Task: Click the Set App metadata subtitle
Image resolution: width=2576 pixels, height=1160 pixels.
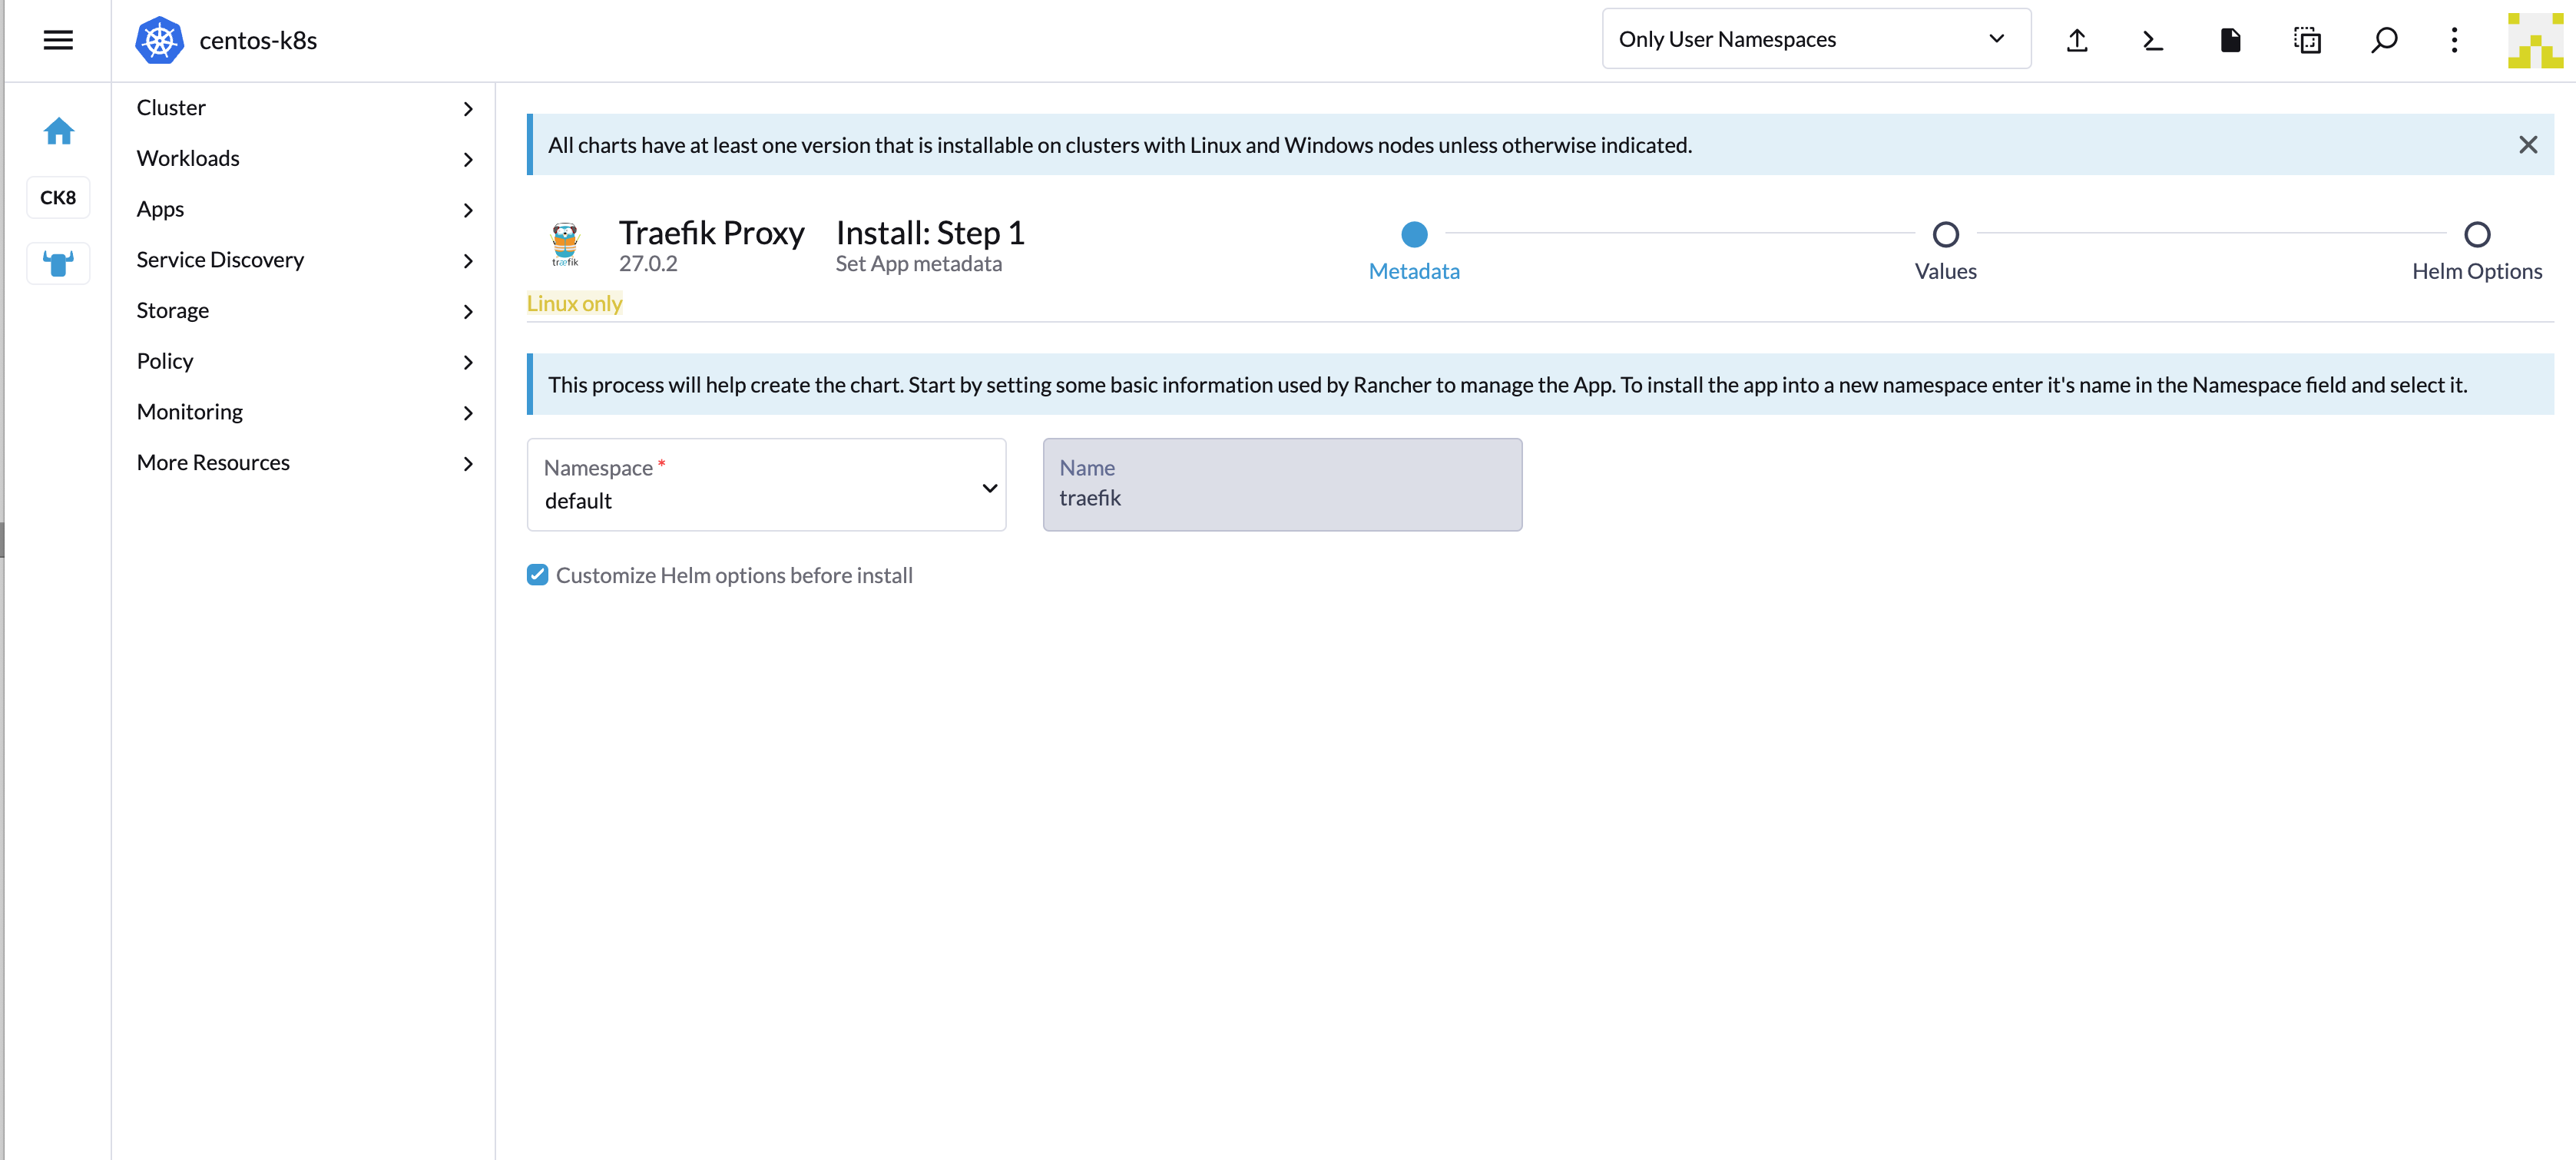Action: coord(918,264)
